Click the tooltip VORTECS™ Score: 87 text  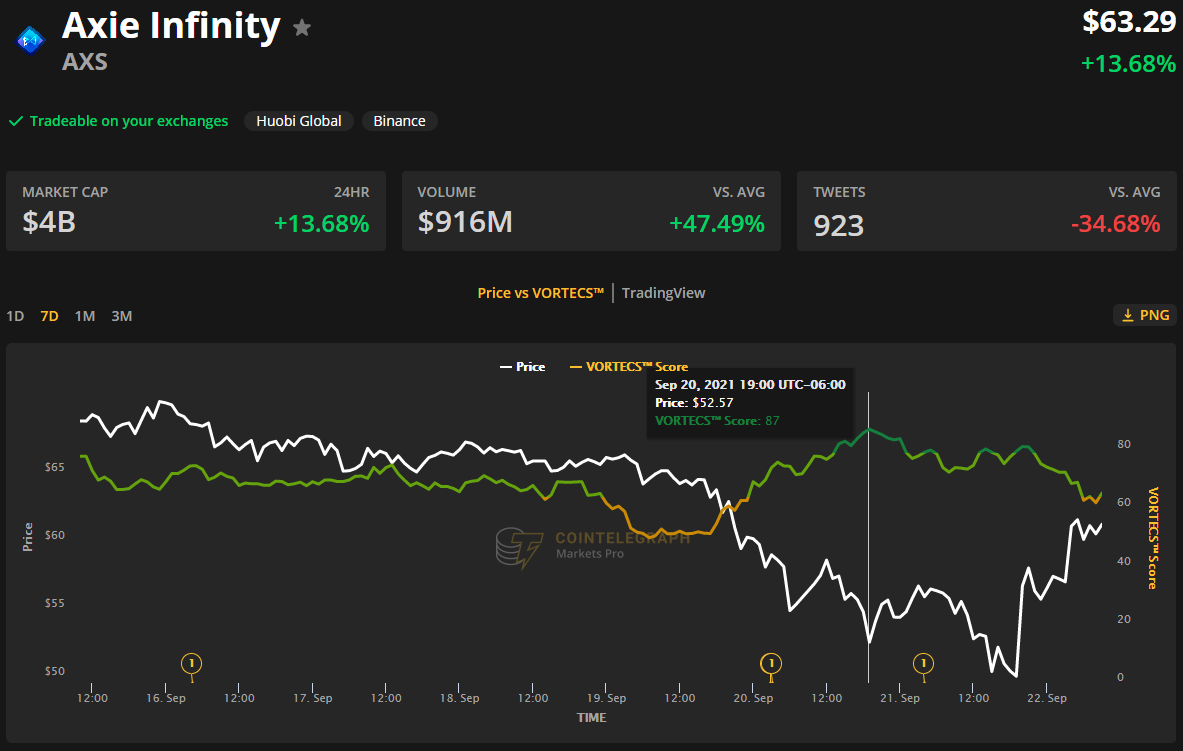717,421
